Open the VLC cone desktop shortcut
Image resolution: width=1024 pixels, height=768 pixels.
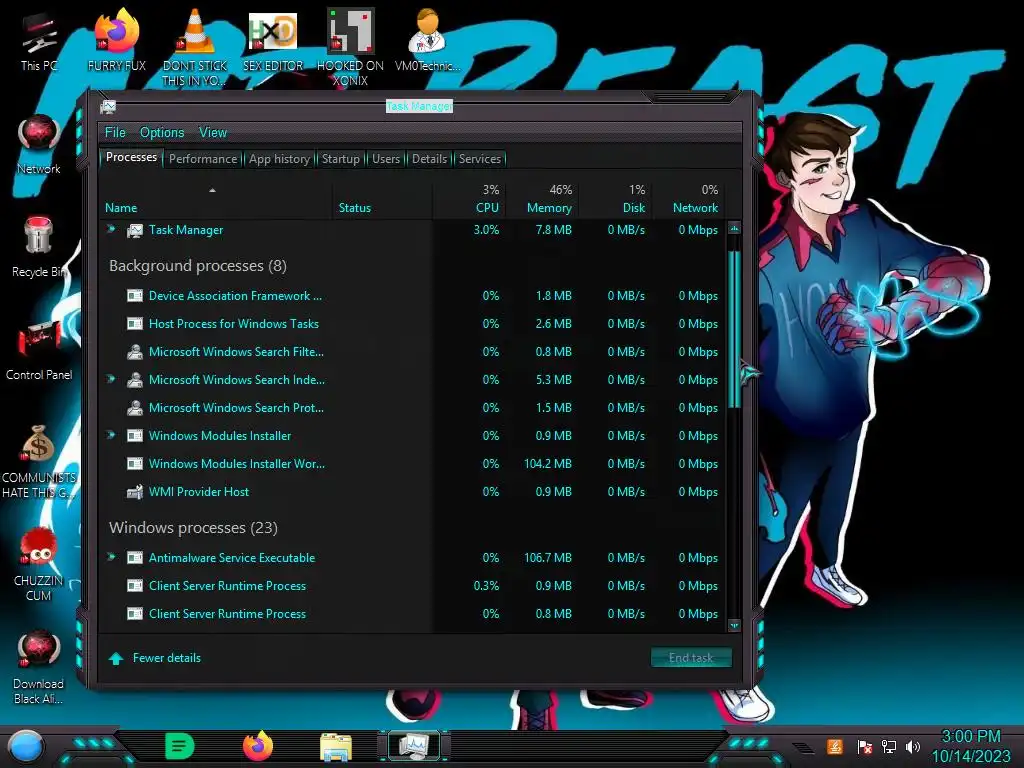coord(195,47)
